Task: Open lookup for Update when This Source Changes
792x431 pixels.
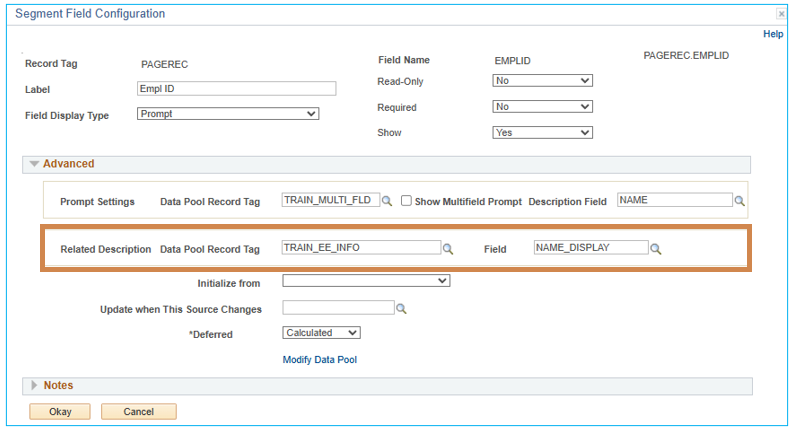Action: pyautogui.click(x=401, y=308)
